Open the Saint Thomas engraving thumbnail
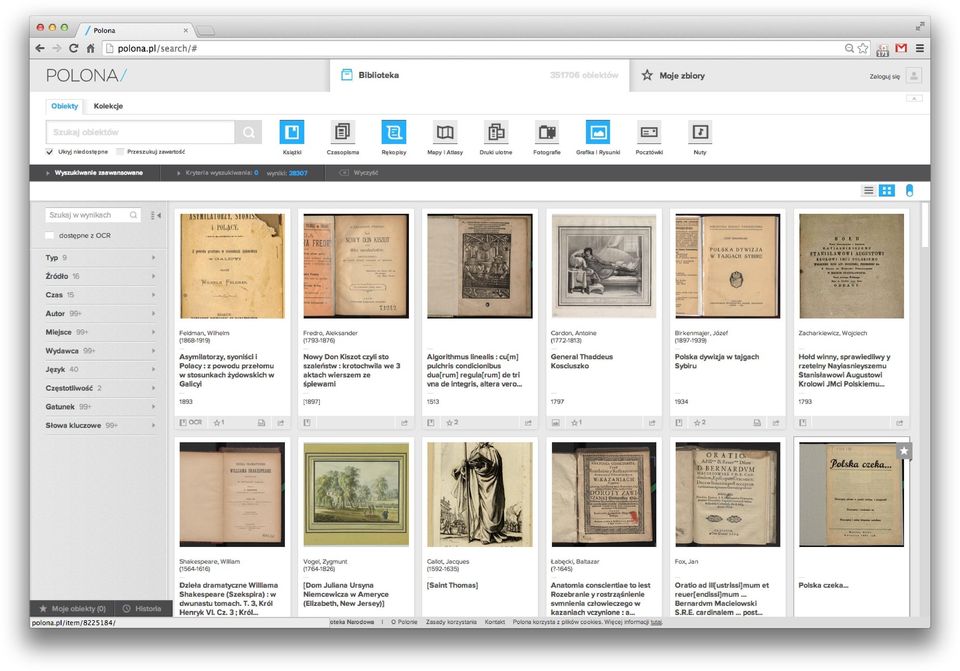Viewport: 960px width, 671px height. pyautogui.click(x=479, y=494)
